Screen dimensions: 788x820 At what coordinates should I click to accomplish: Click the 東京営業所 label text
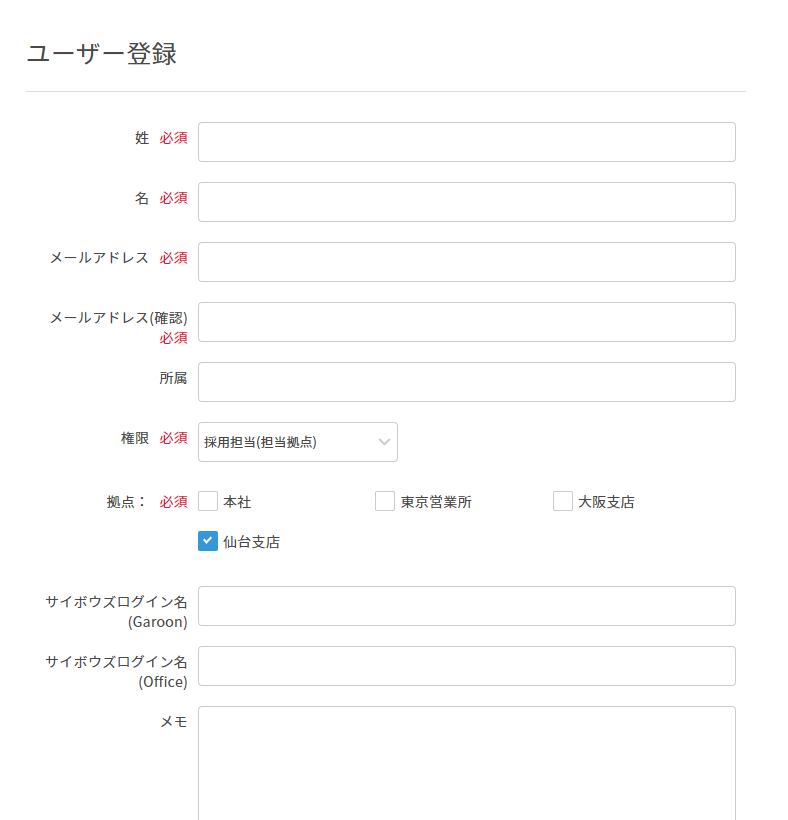point(436,502)
